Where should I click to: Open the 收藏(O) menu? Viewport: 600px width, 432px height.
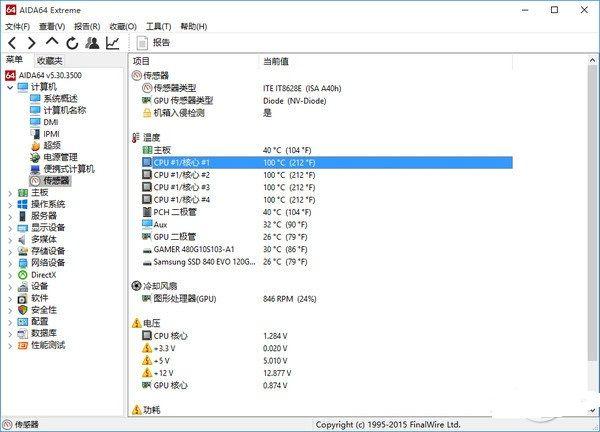[123, 26]
